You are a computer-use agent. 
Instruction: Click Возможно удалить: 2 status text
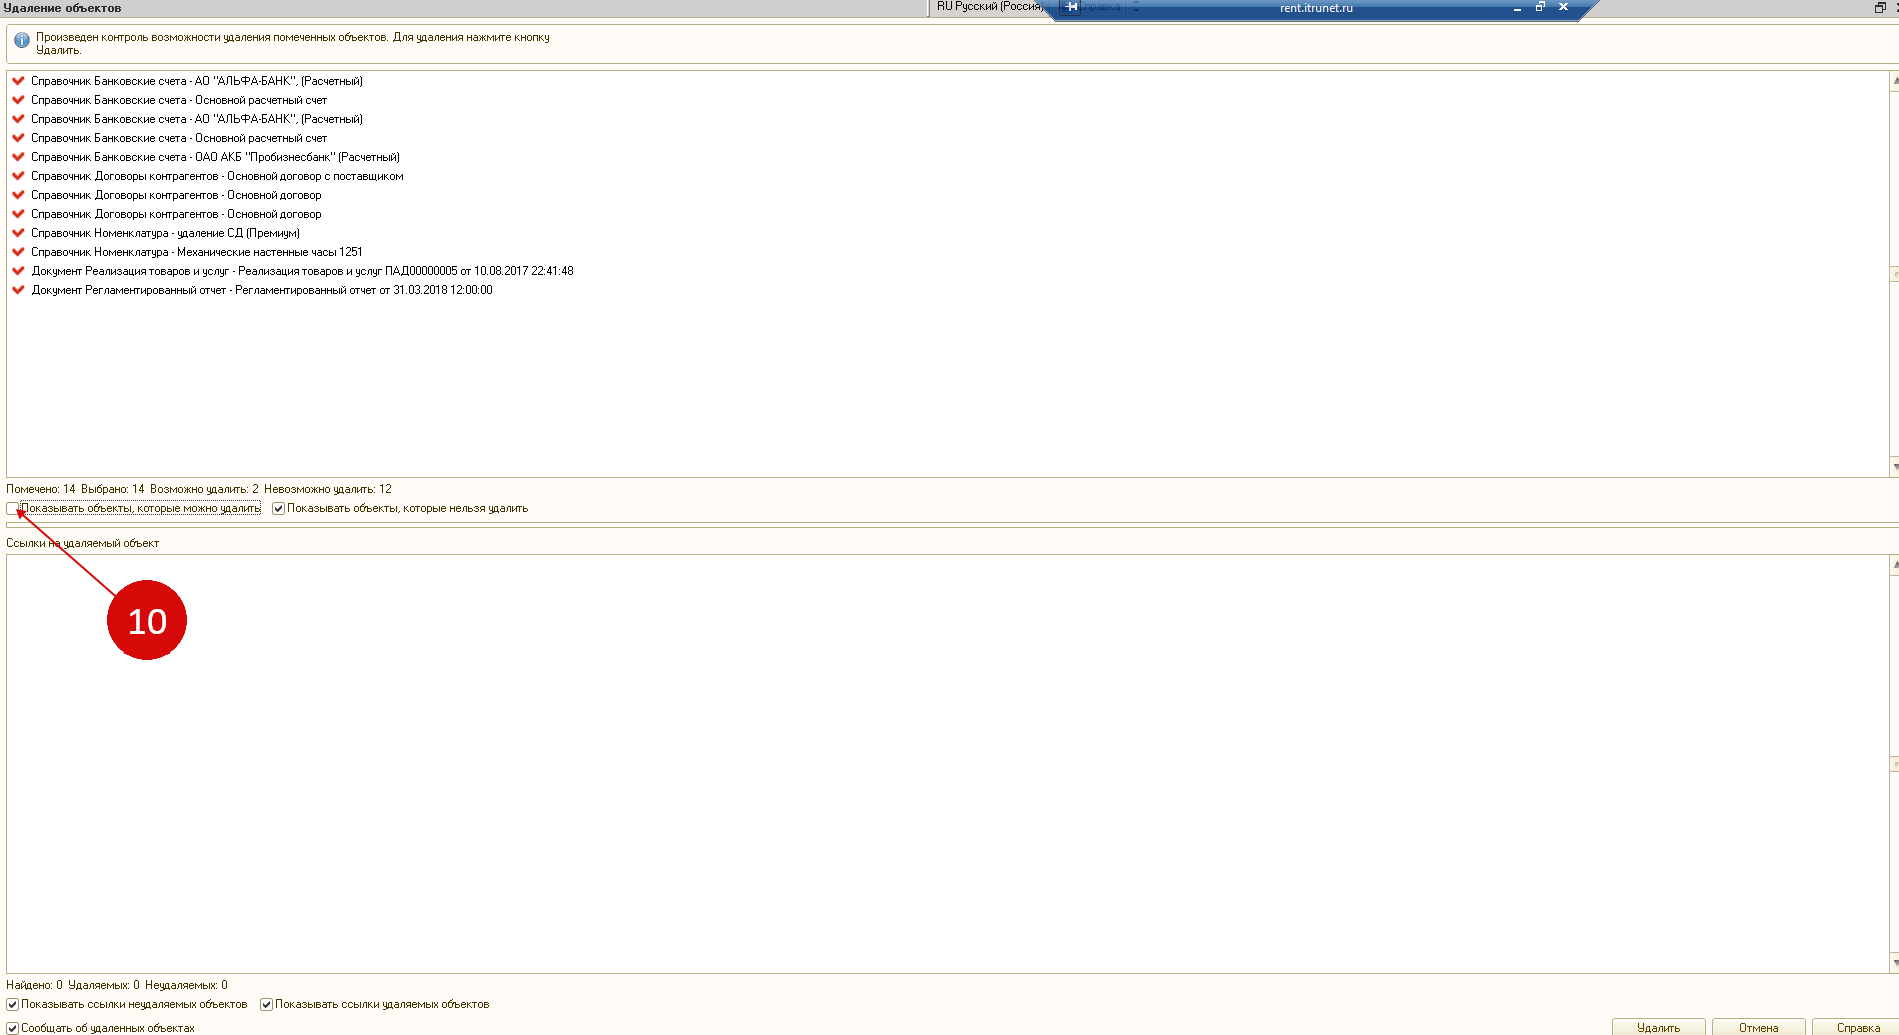click(204, 489)
